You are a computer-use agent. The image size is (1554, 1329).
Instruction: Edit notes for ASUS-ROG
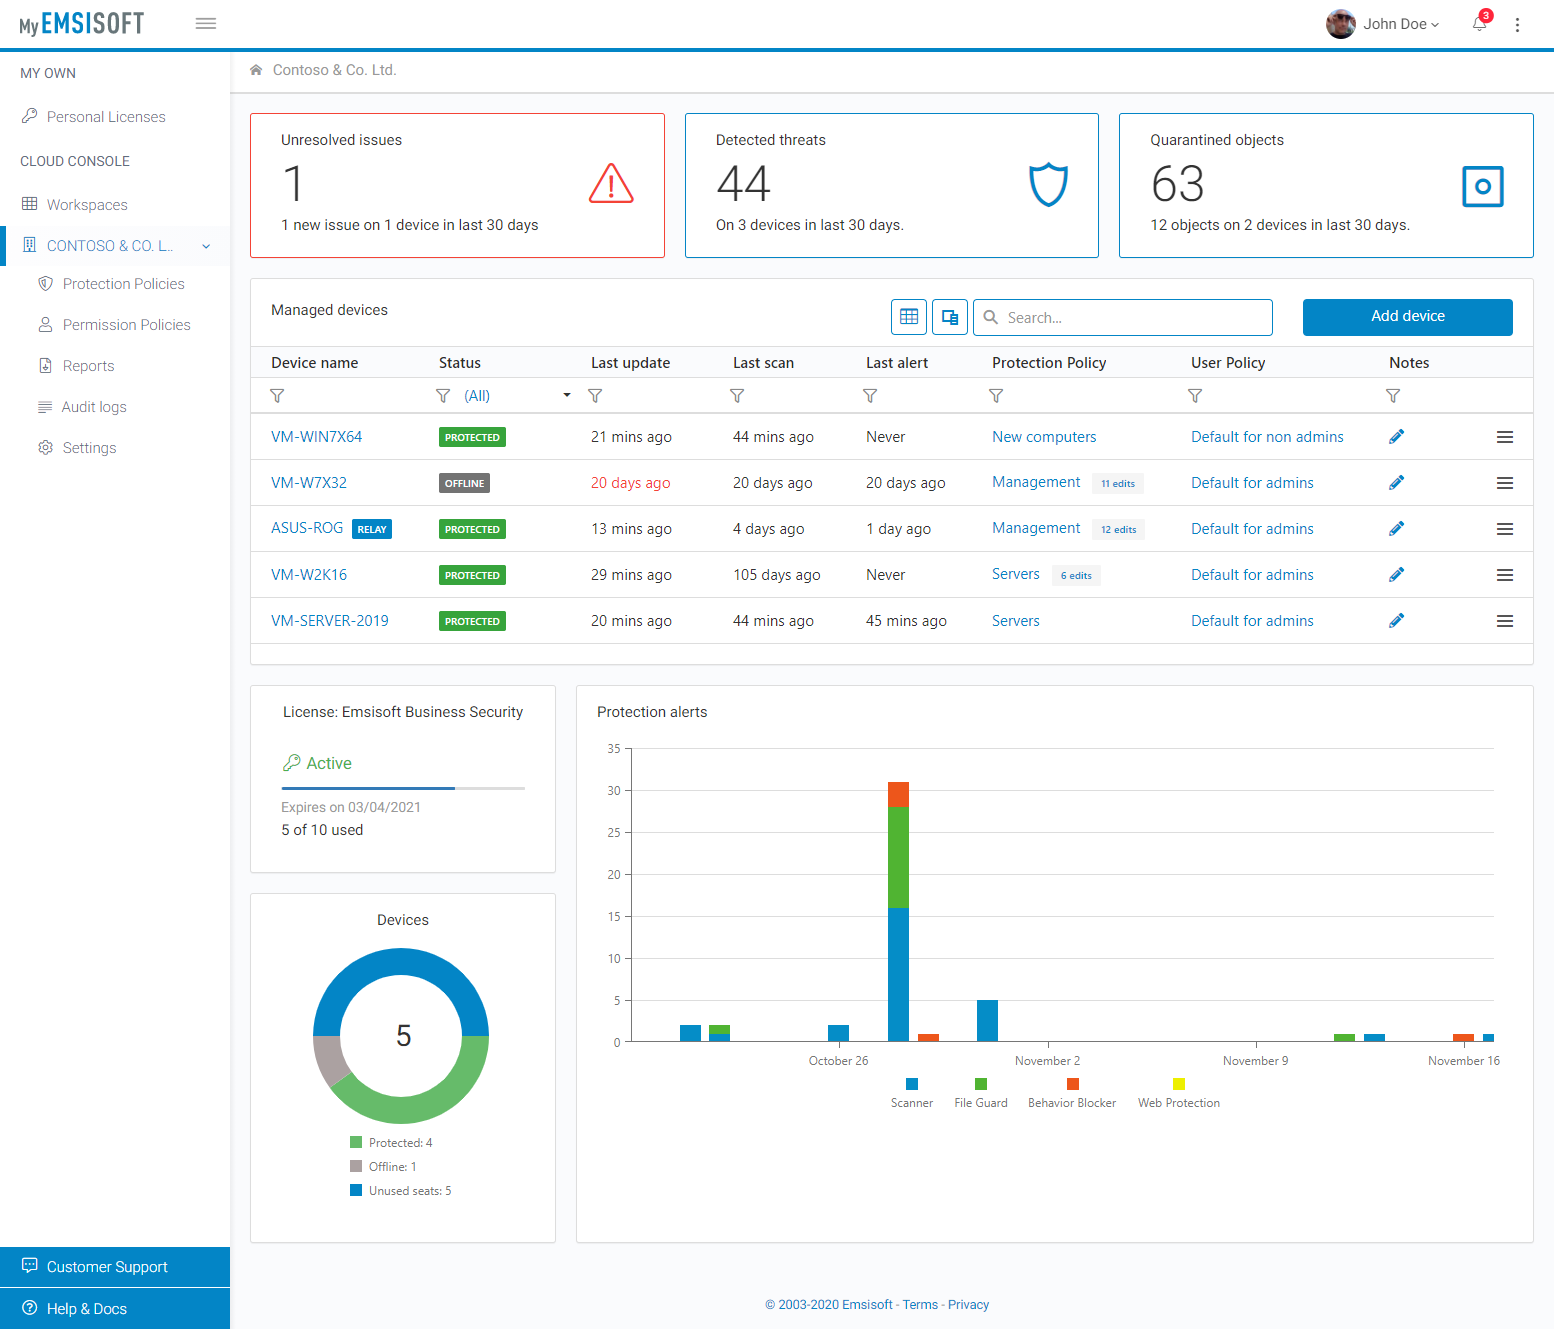[1397, 528]
